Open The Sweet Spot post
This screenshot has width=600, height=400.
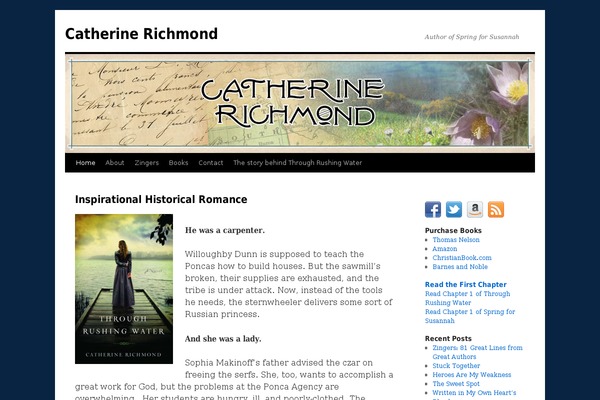pyautogui.click(x=456, y=384)
